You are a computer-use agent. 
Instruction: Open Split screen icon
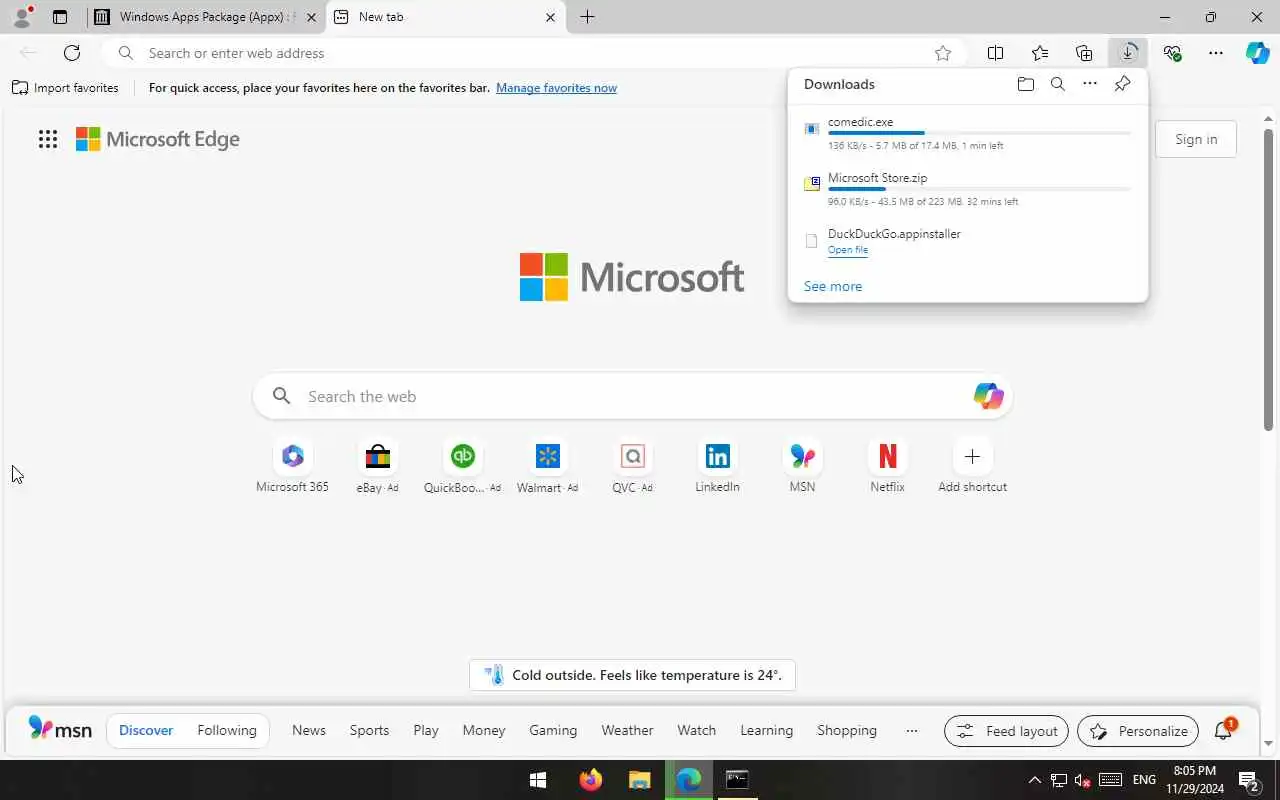pos(995,53)
